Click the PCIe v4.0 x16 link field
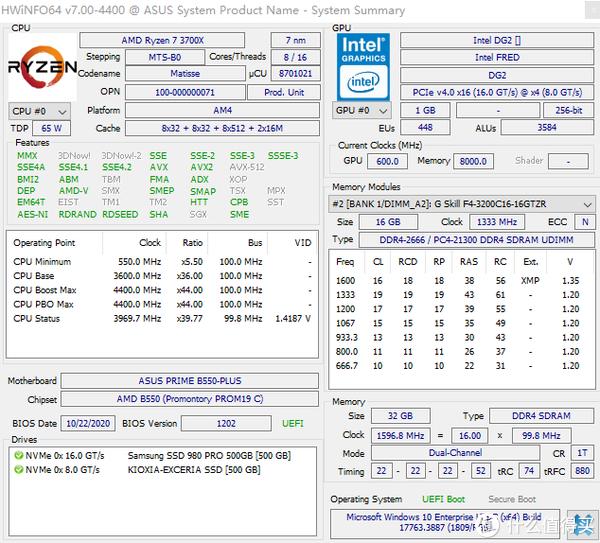The width and height of the screenshot is (600, 543). click(x=497, y=92)
